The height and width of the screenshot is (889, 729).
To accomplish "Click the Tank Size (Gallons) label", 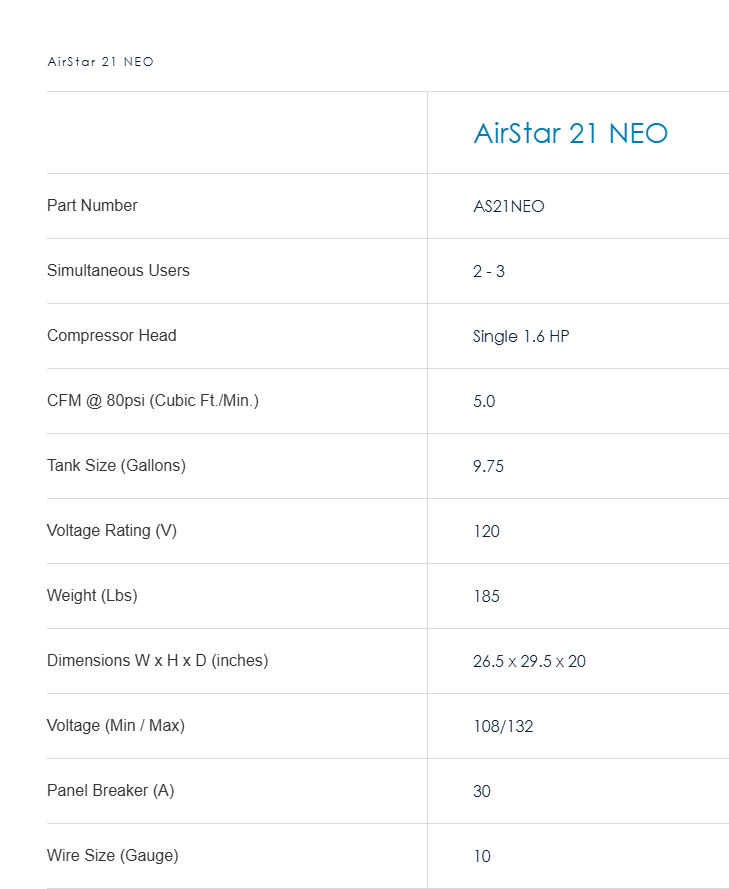I will coord(116,465).
